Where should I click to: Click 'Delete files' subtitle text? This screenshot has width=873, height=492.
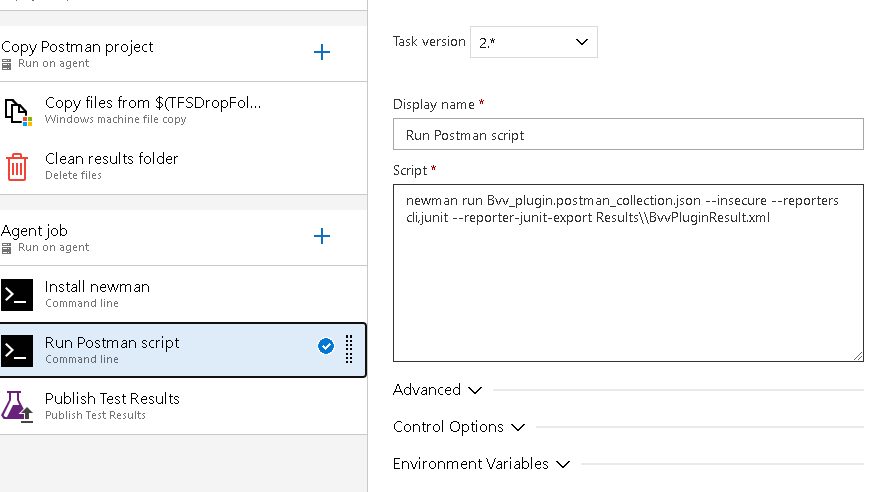point(73,175)
